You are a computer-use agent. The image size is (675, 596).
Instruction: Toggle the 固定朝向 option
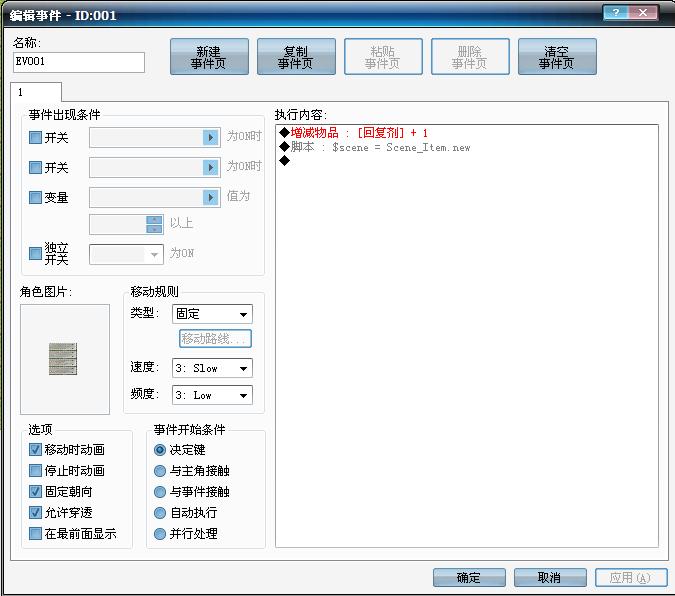[x=35, y=491]
